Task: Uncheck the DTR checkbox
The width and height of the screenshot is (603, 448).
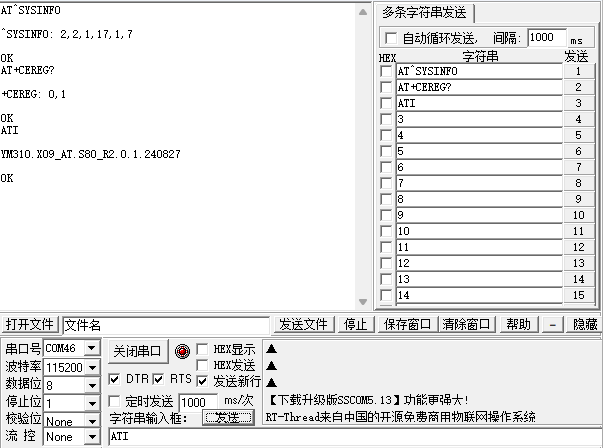Action: coord(114,379)
